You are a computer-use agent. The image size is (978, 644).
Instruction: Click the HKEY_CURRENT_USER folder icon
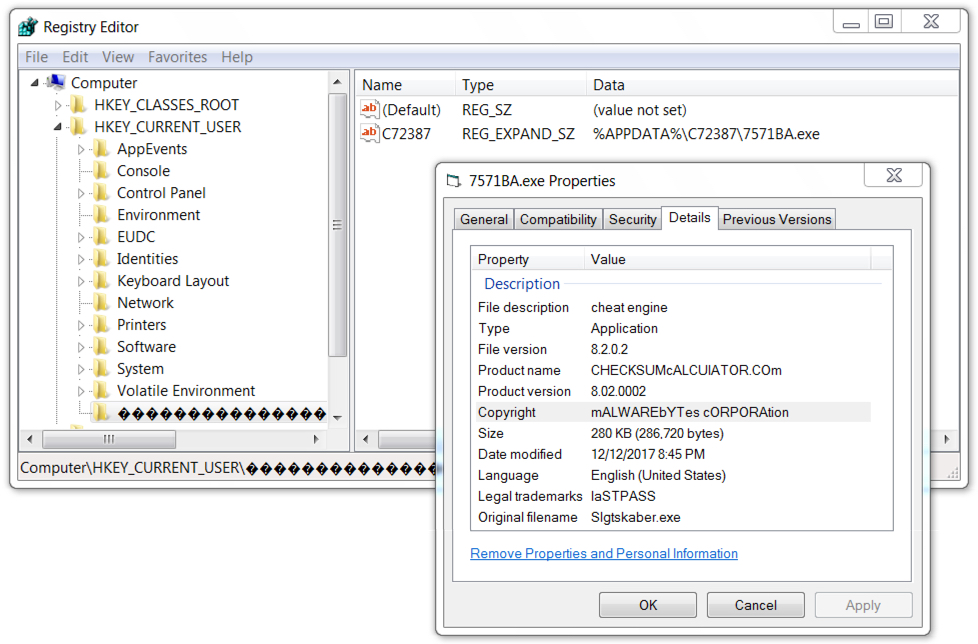[78, 127]
